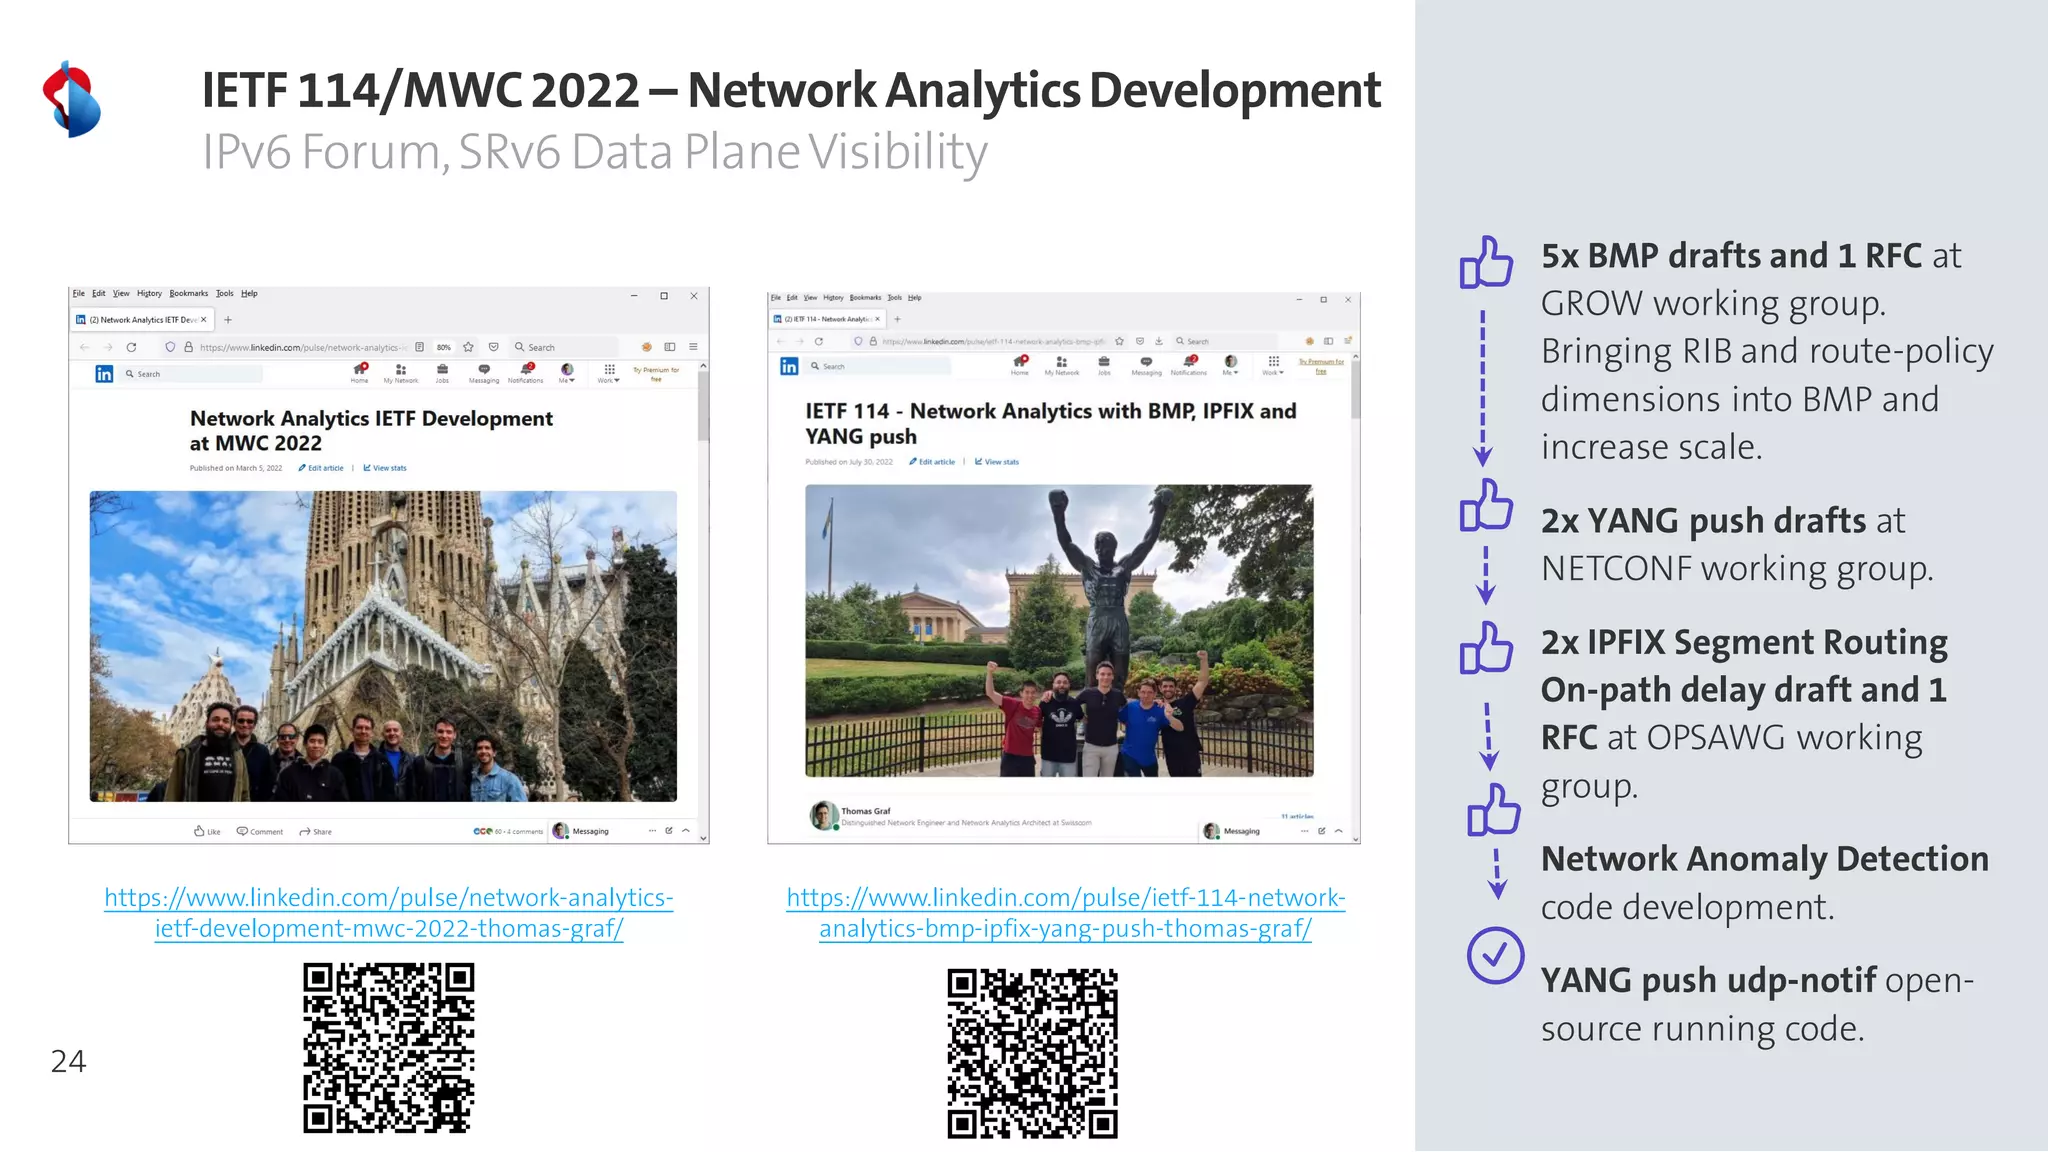Select IETF 114 tab in right browser
This screenshot has height=1152, width=2048.
tap(827, 319)
